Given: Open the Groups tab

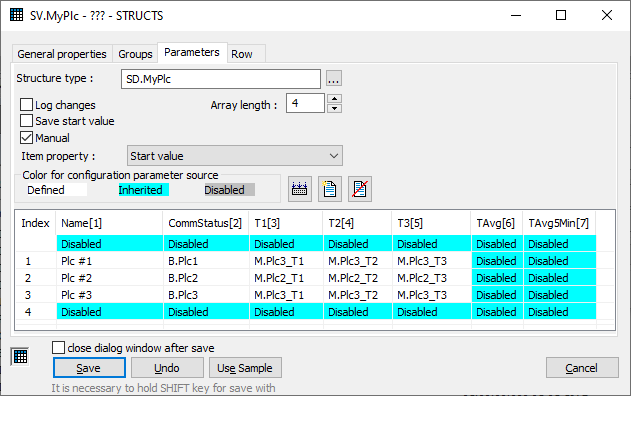Looking at the screenshot, I should [135, 54].
